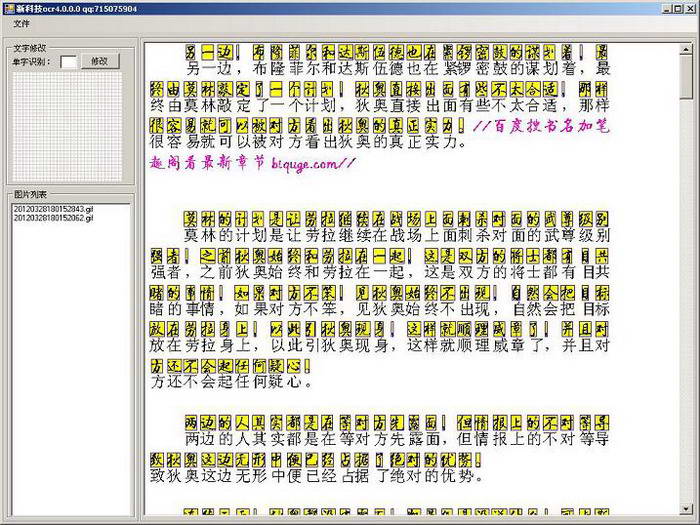Select 20120328180152843.gif in the image list

pyautogui.click(x=53, y=209)
